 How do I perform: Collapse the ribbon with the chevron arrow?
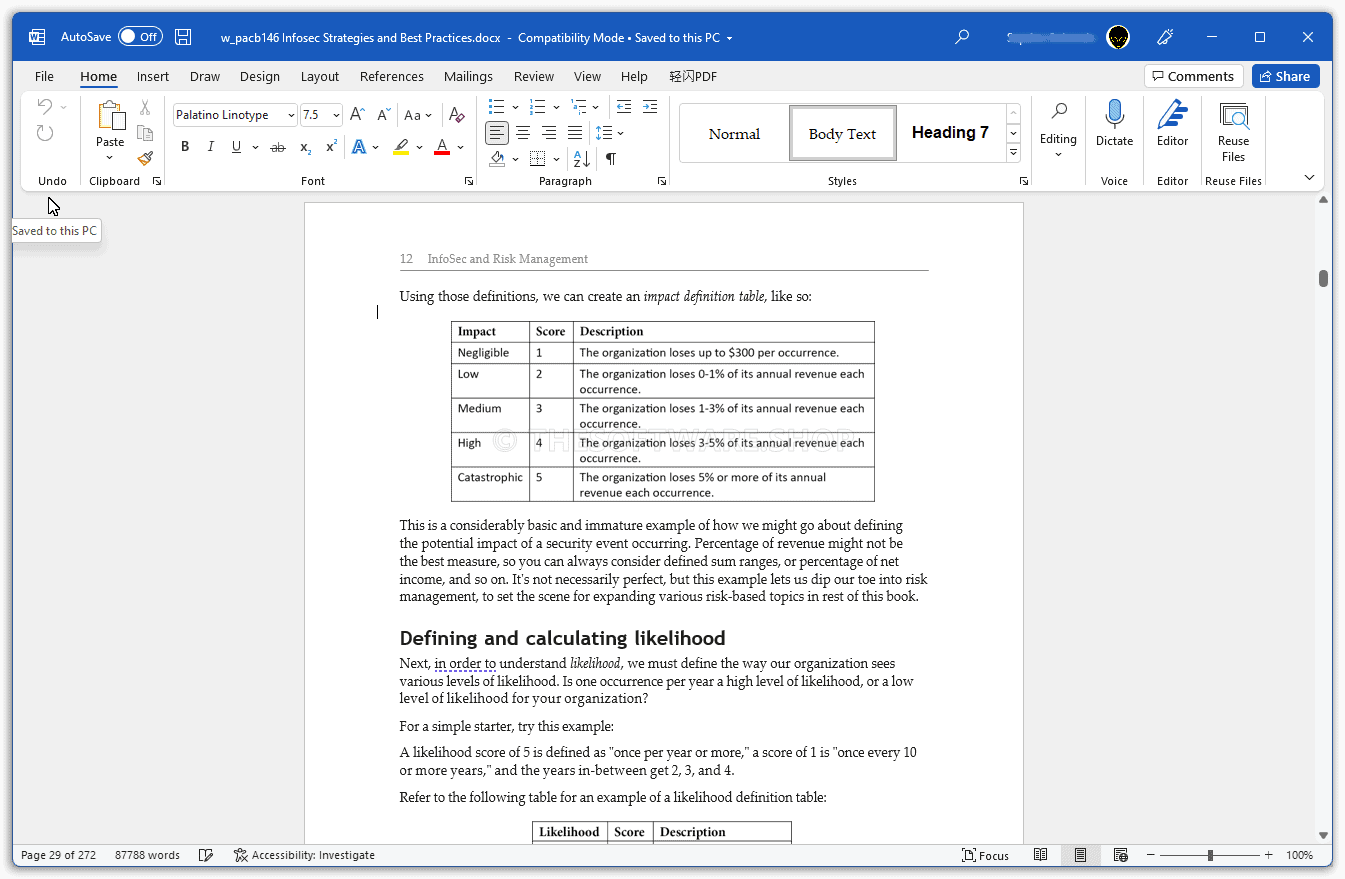1309,177
